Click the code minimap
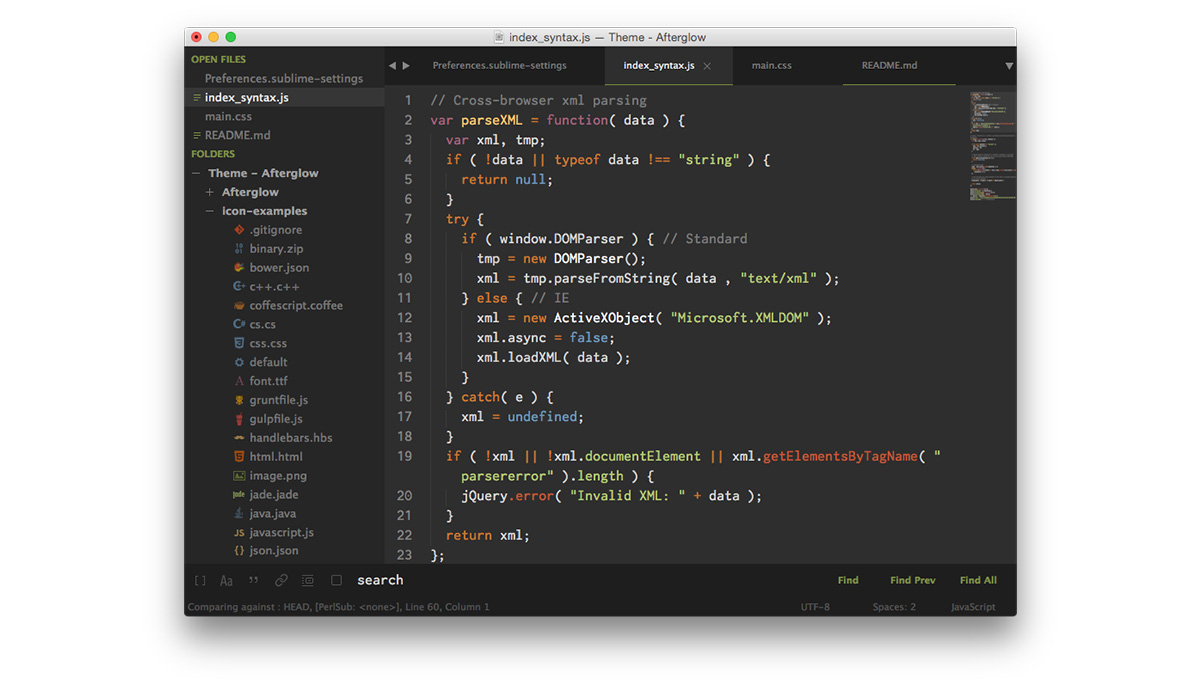This screenshot has height=680, width=1200. tap(993, 147)
